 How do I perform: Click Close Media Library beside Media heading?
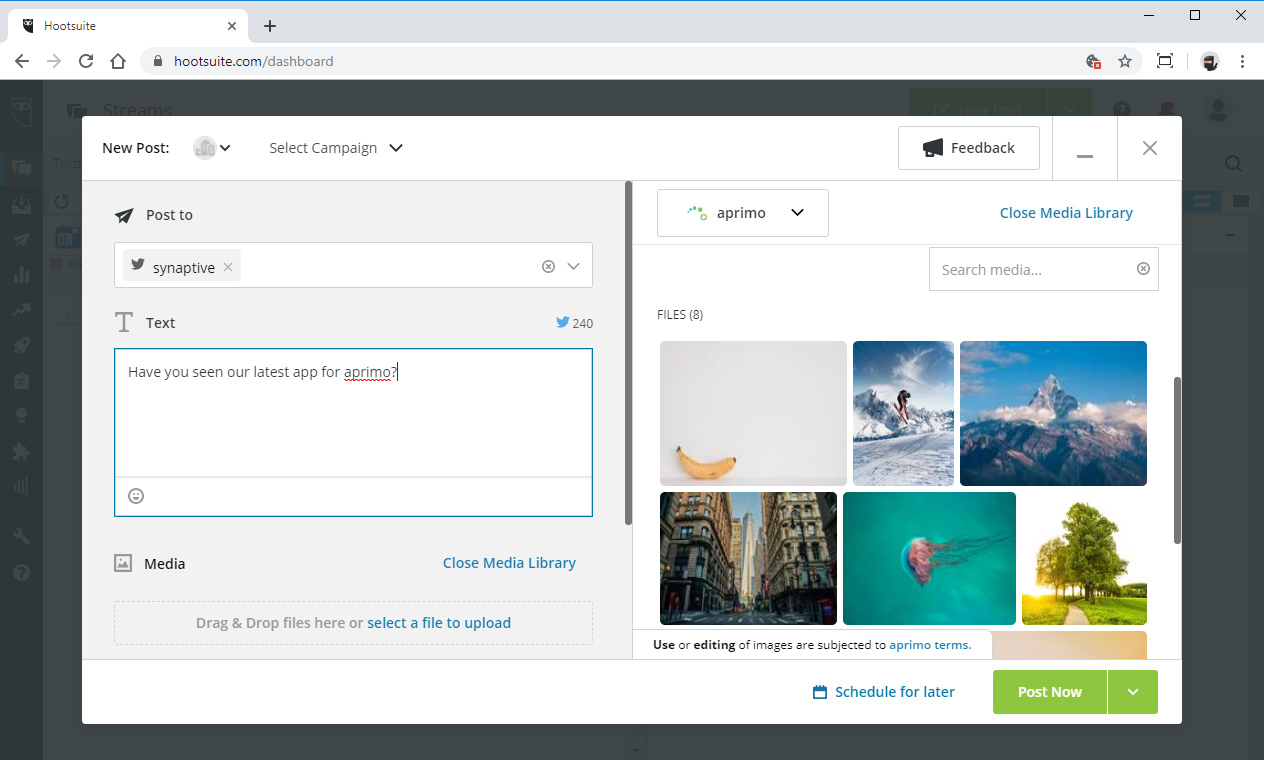(509, 563)
